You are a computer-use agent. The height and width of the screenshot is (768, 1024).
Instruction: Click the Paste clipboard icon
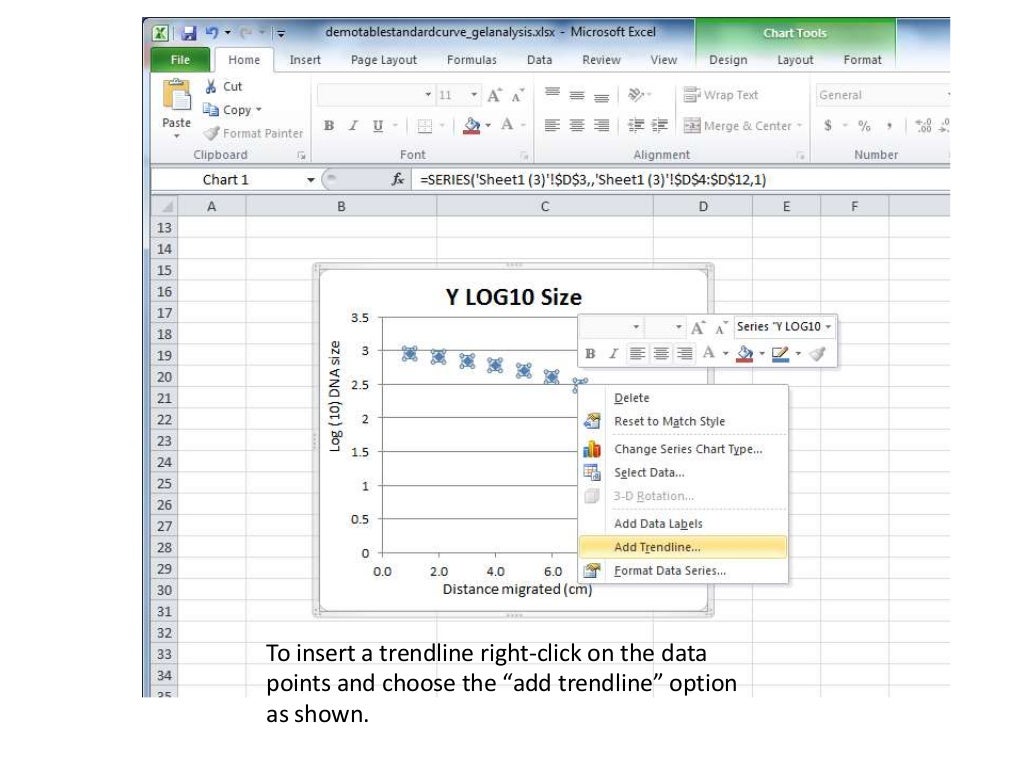tap(176, 95)
